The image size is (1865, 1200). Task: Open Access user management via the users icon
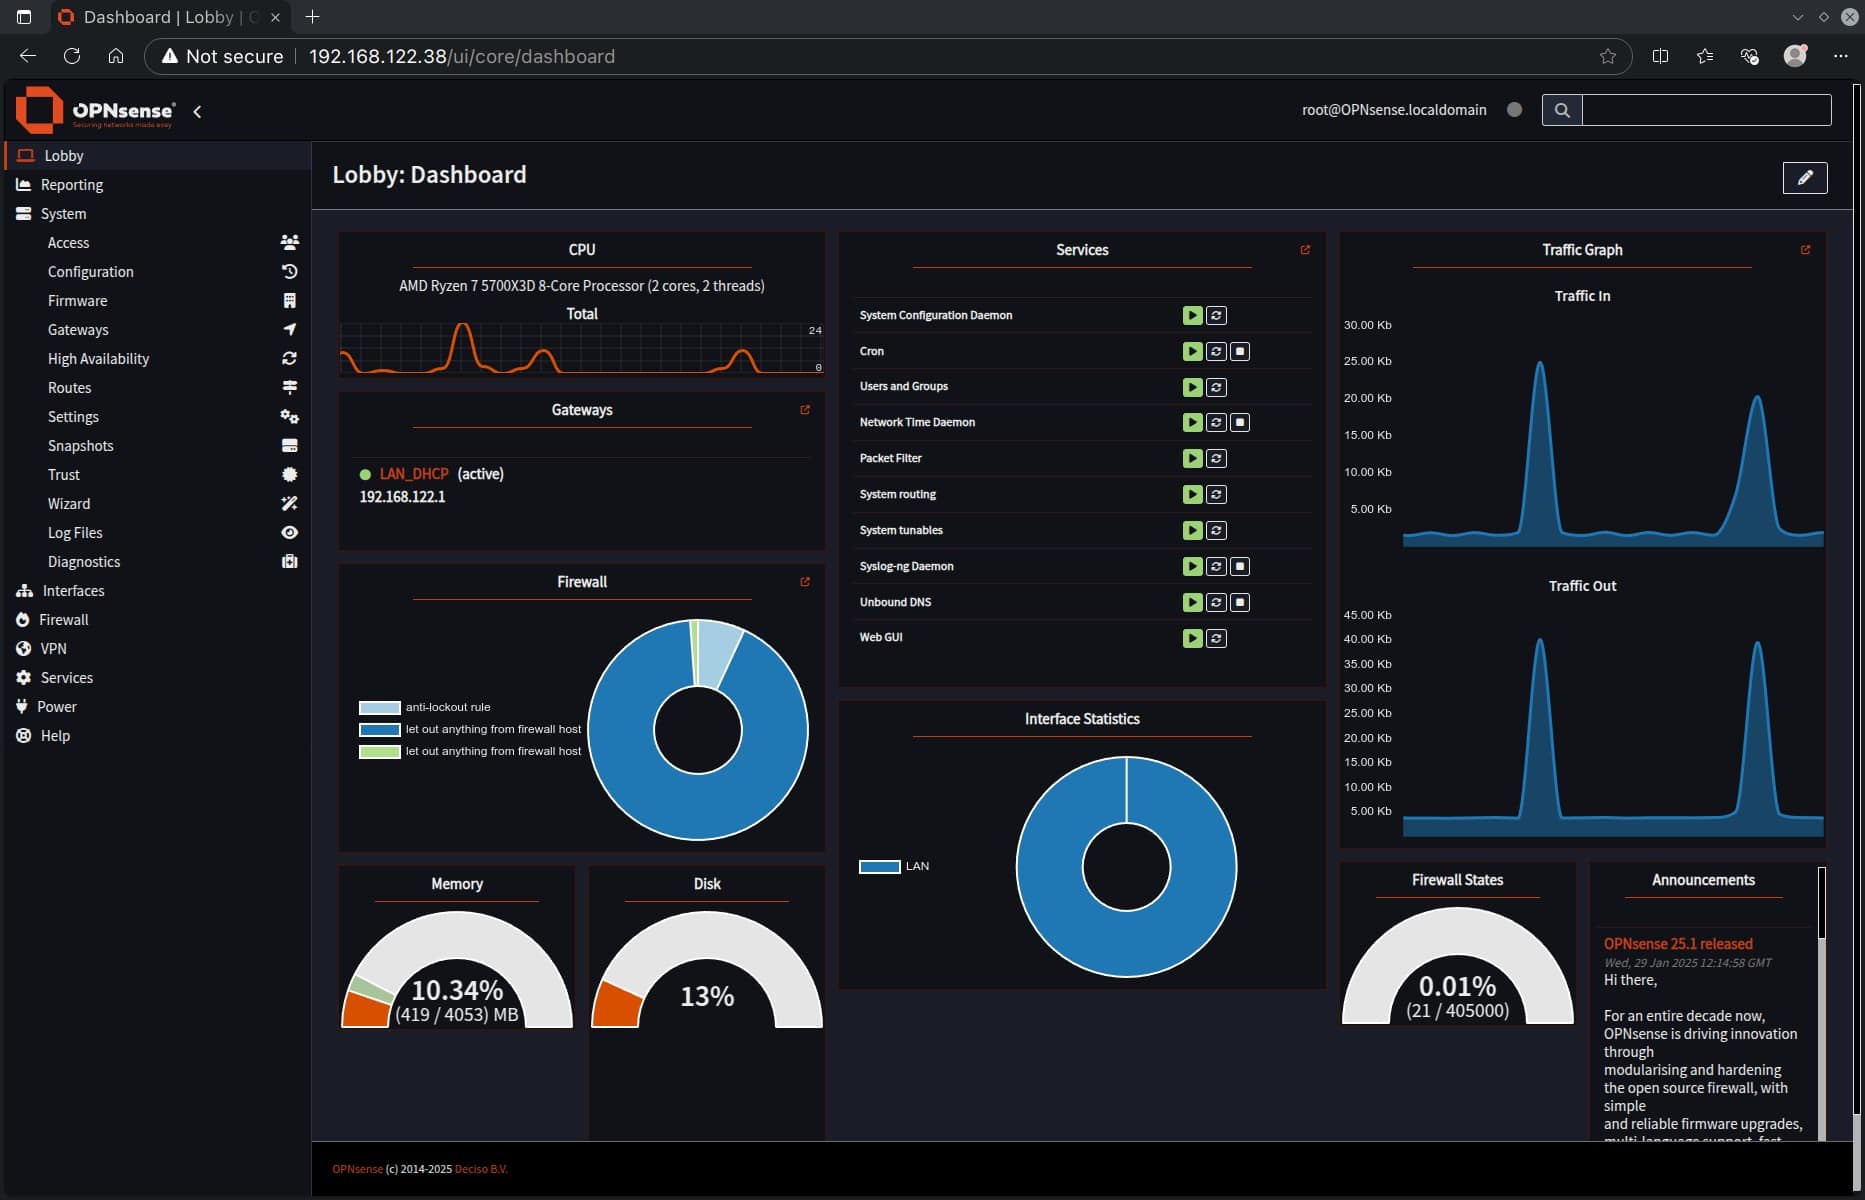coord(289,242)
